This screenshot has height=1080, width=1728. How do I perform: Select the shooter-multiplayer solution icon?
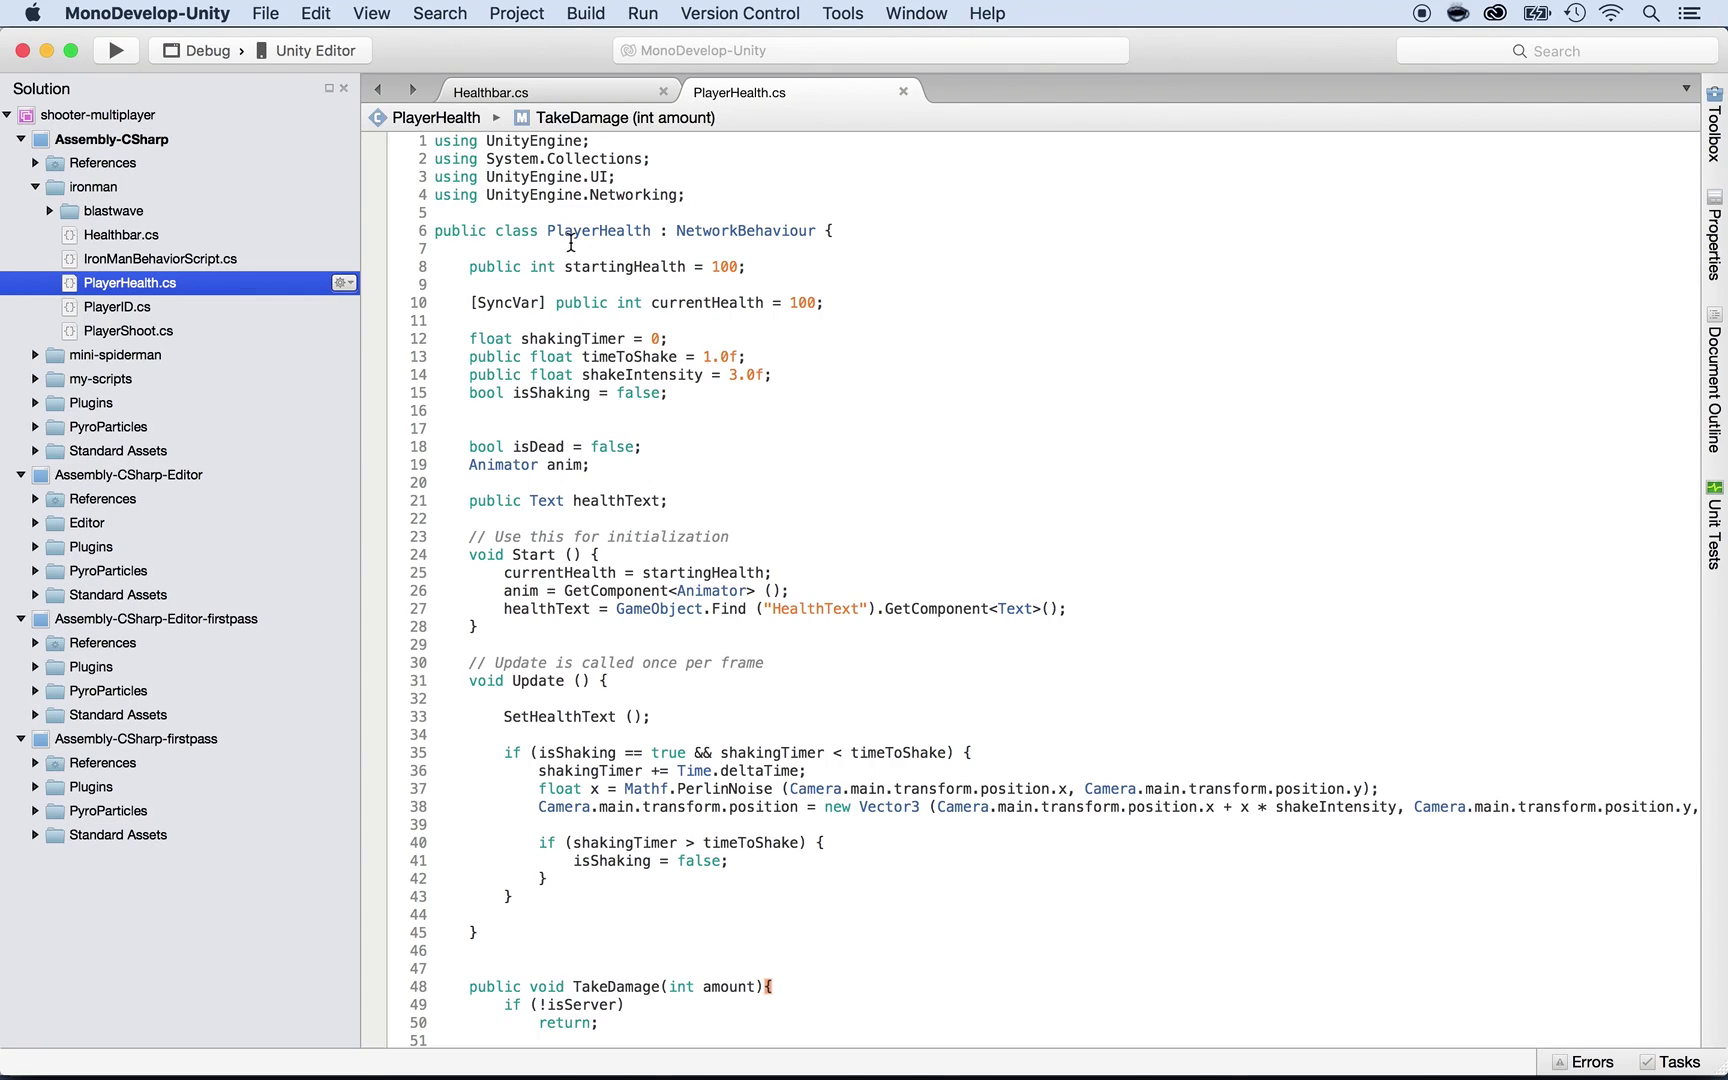[26, 115]
